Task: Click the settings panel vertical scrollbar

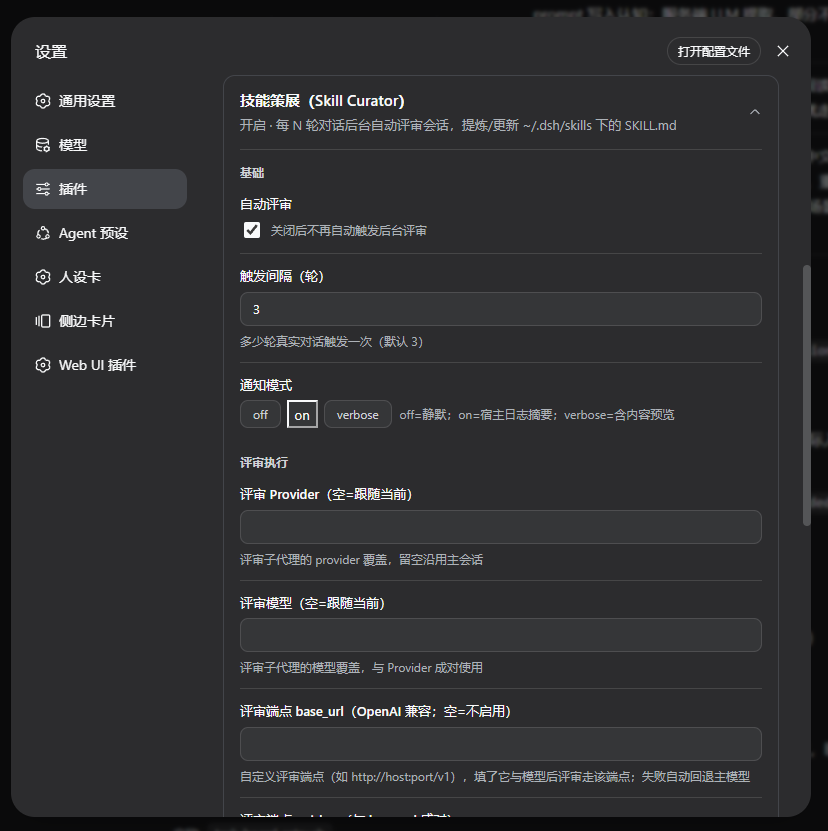Action: (x=807, y=395)
